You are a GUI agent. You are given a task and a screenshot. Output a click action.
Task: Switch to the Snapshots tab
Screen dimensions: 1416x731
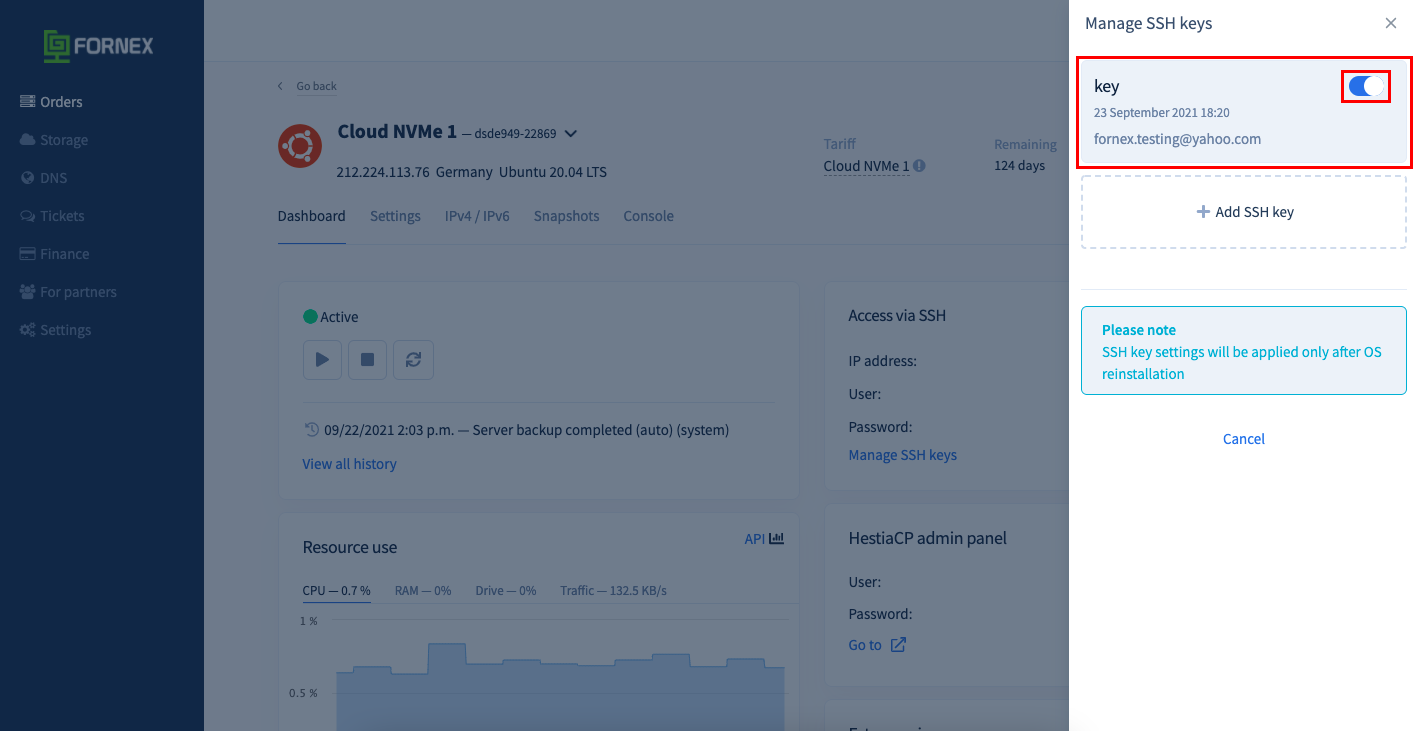coord(566,216)
